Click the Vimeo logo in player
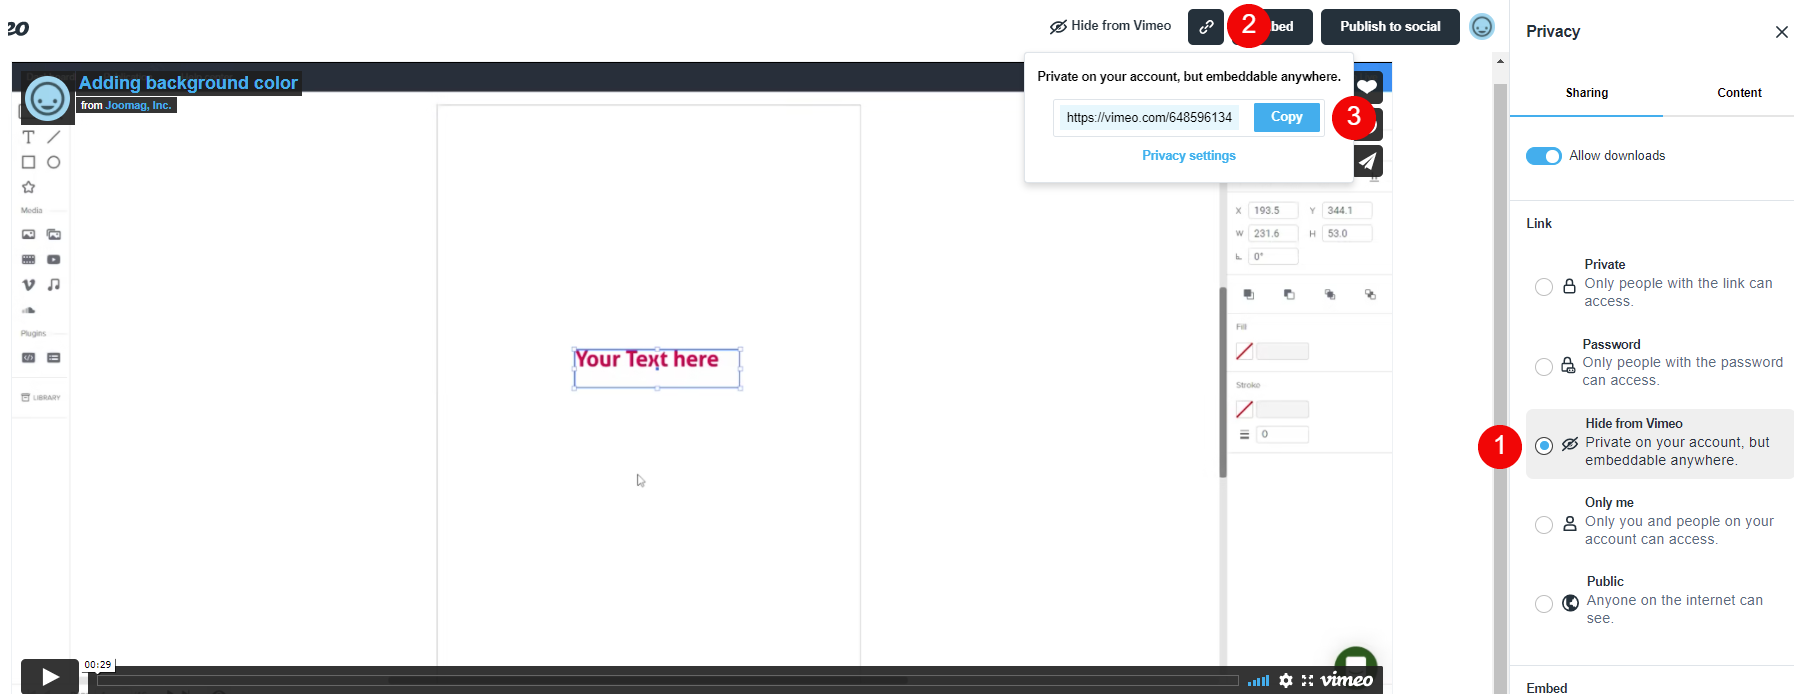This screenshot has width=1794, height=694. point(1346,680)
